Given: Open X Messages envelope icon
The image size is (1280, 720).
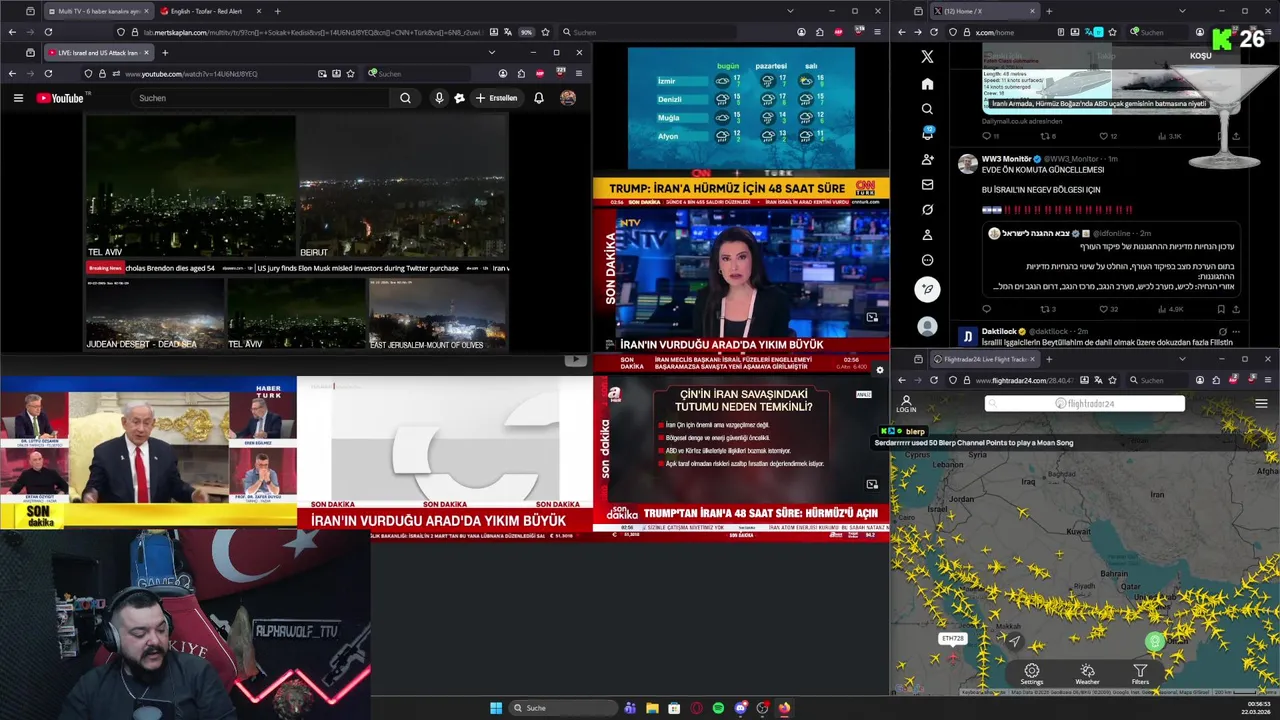Looking at the screenshot, I should 927,185.
